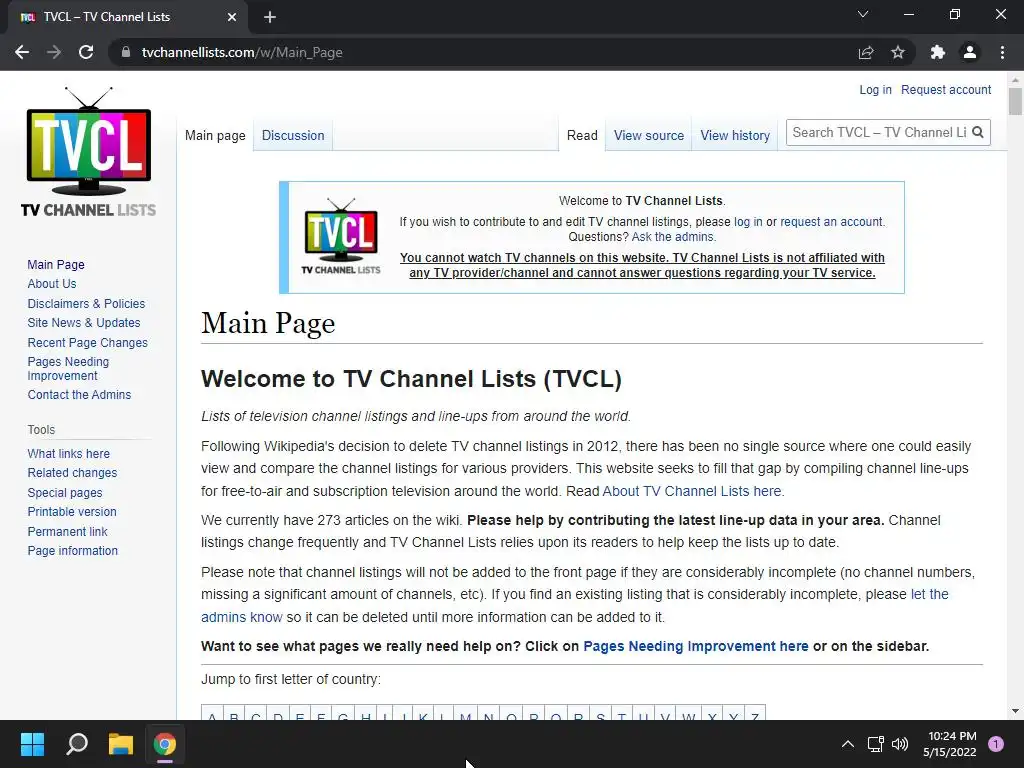Open Disclaimers & Policies in the sidebar
Image resolution: width=1024 pixels, height=768 pixels.
tap(86, 304)
